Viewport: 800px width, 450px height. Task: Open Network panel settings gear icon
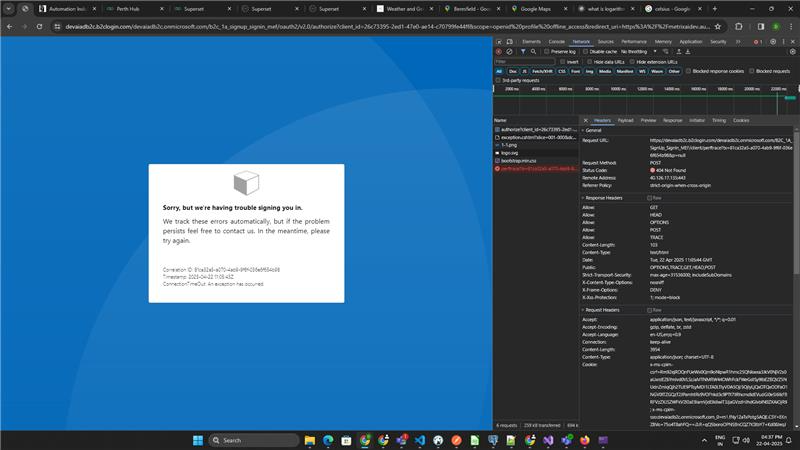coord(792,52)
